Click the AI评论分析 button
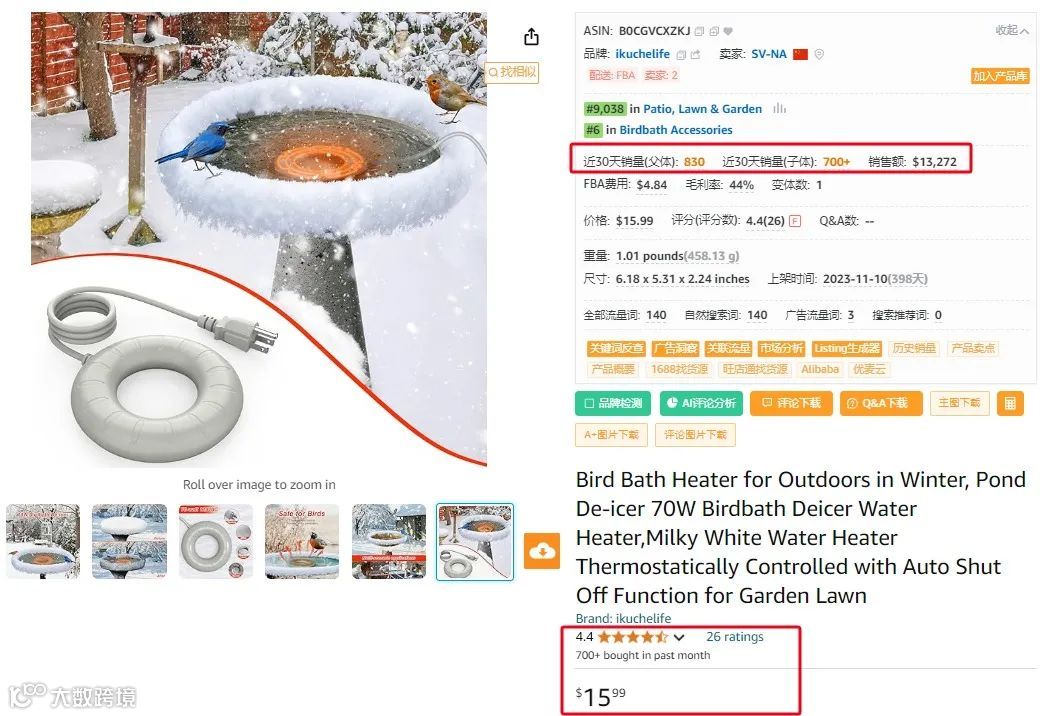 pos(702,403)
